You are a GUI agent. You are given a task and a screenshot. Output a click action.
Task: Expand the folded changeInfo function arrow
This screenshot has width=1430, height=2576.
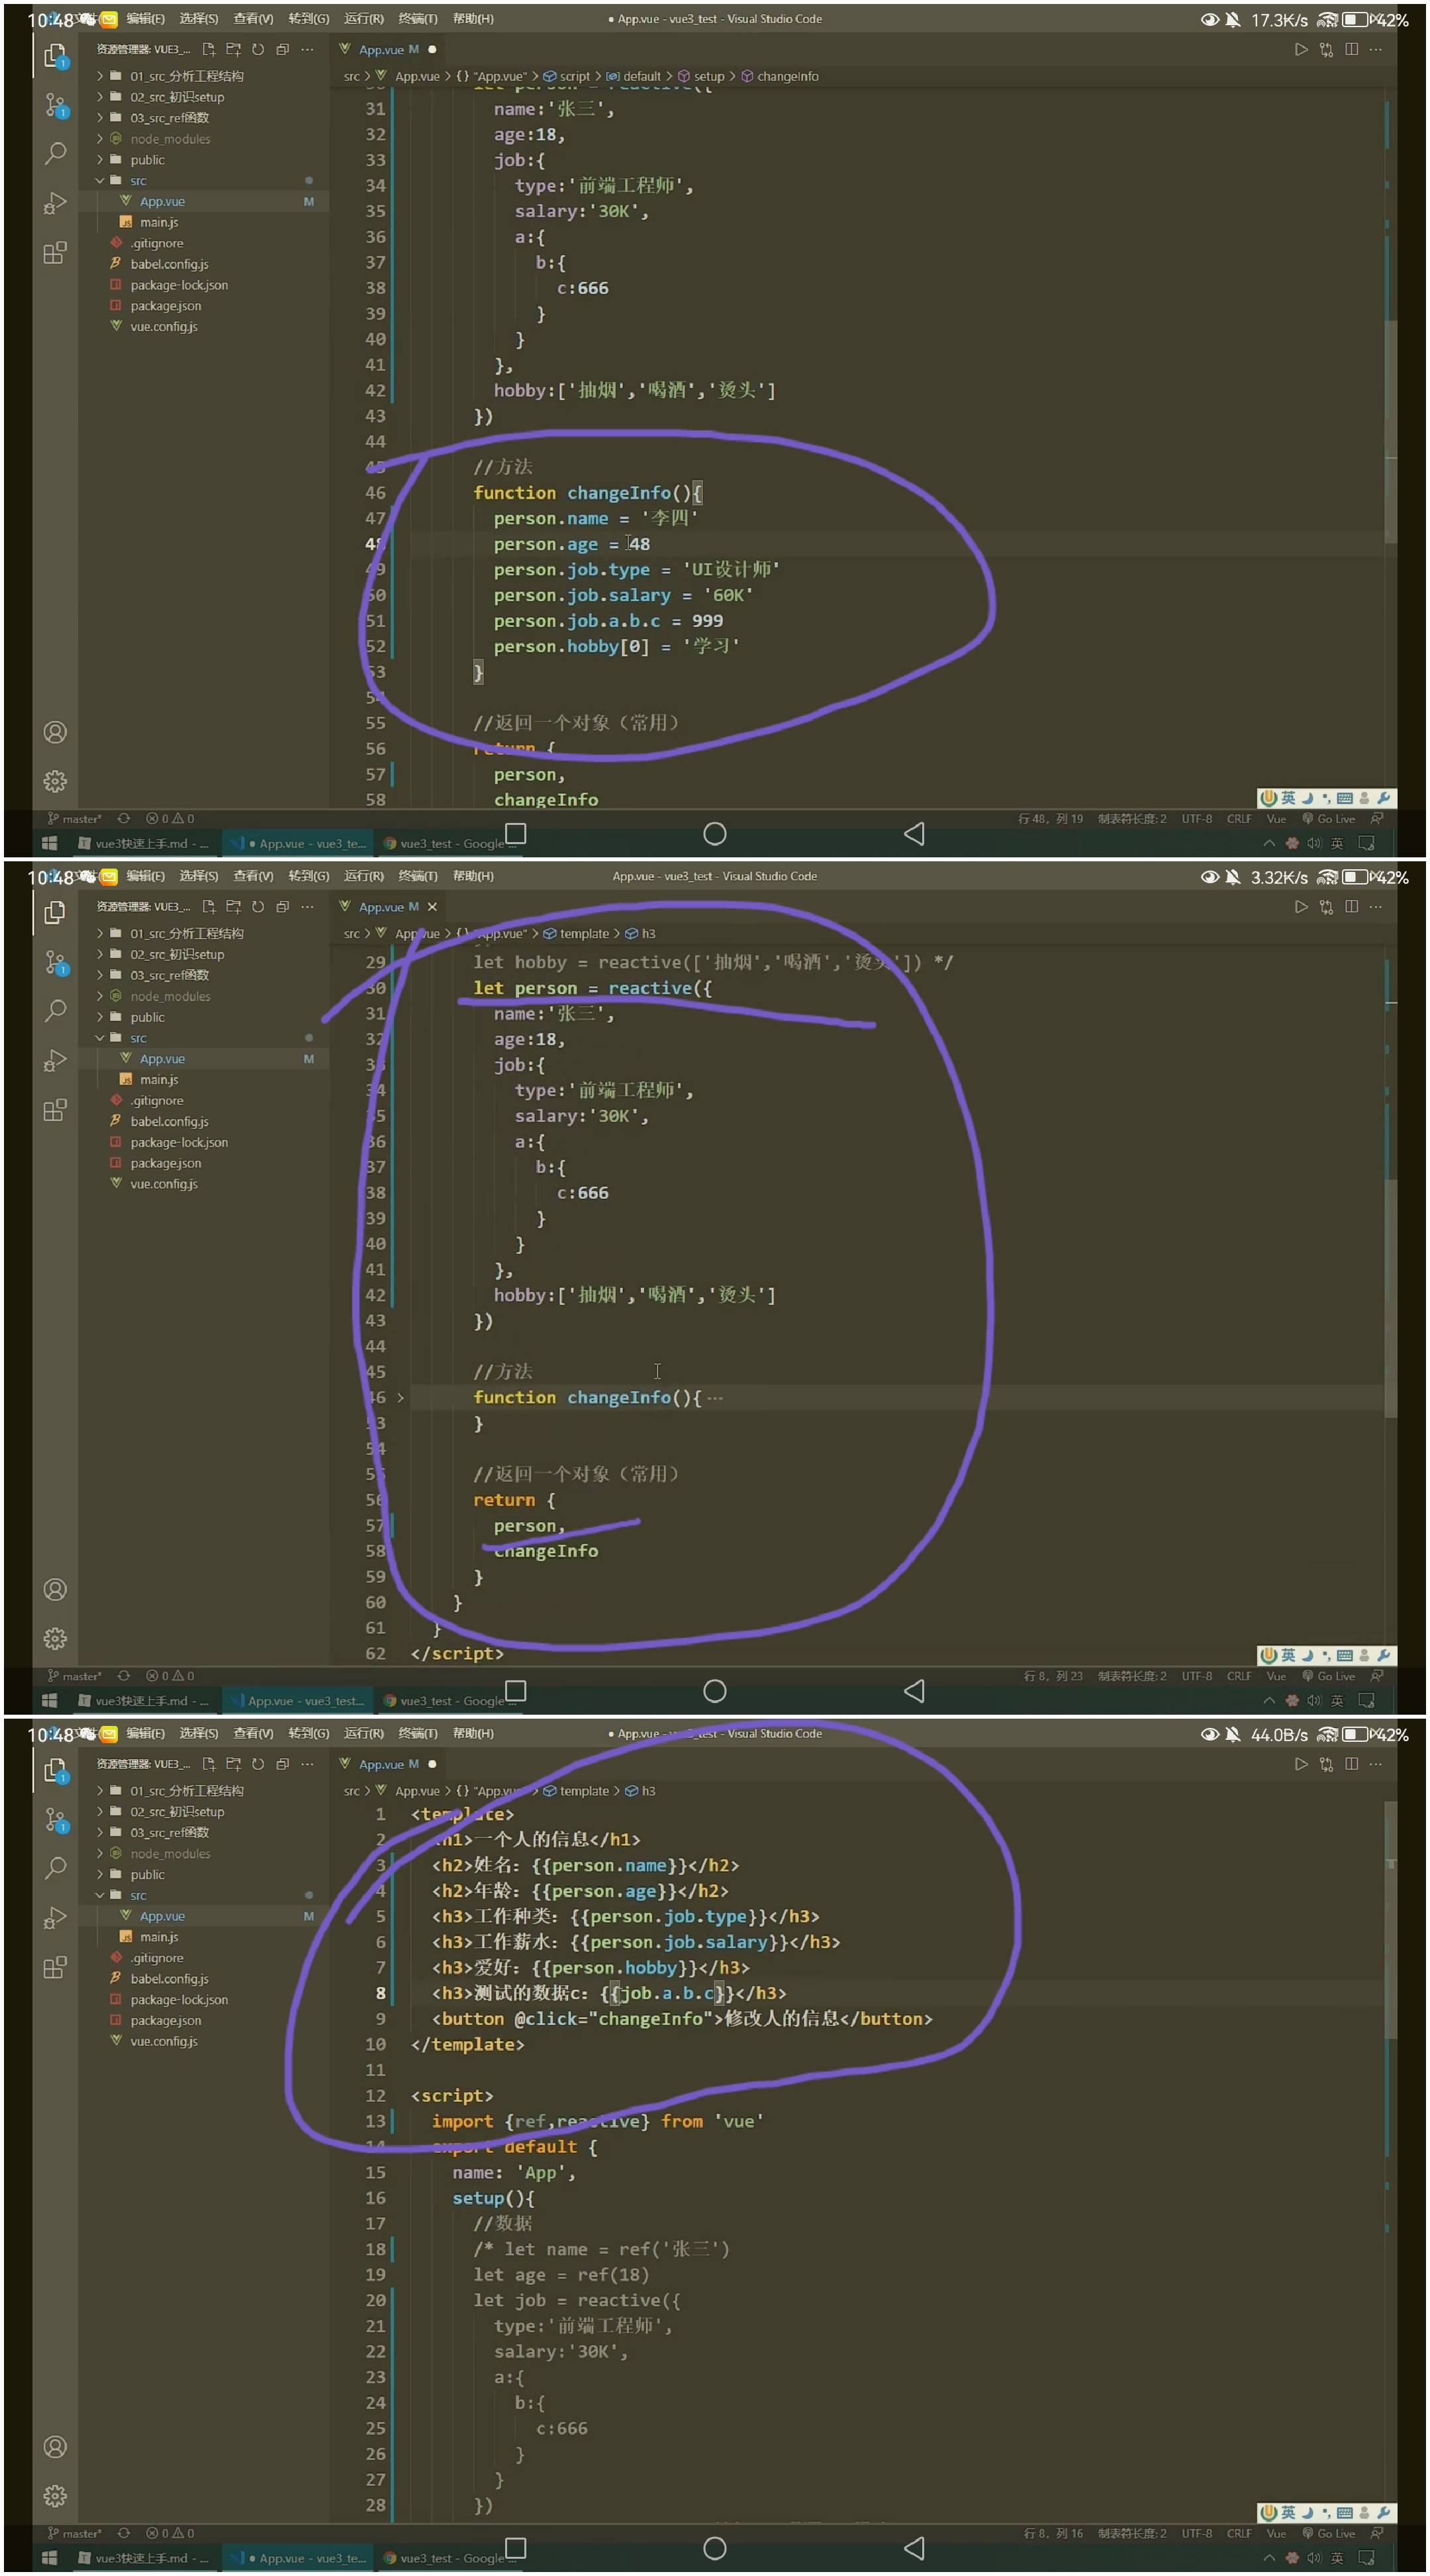(400, 1398)
